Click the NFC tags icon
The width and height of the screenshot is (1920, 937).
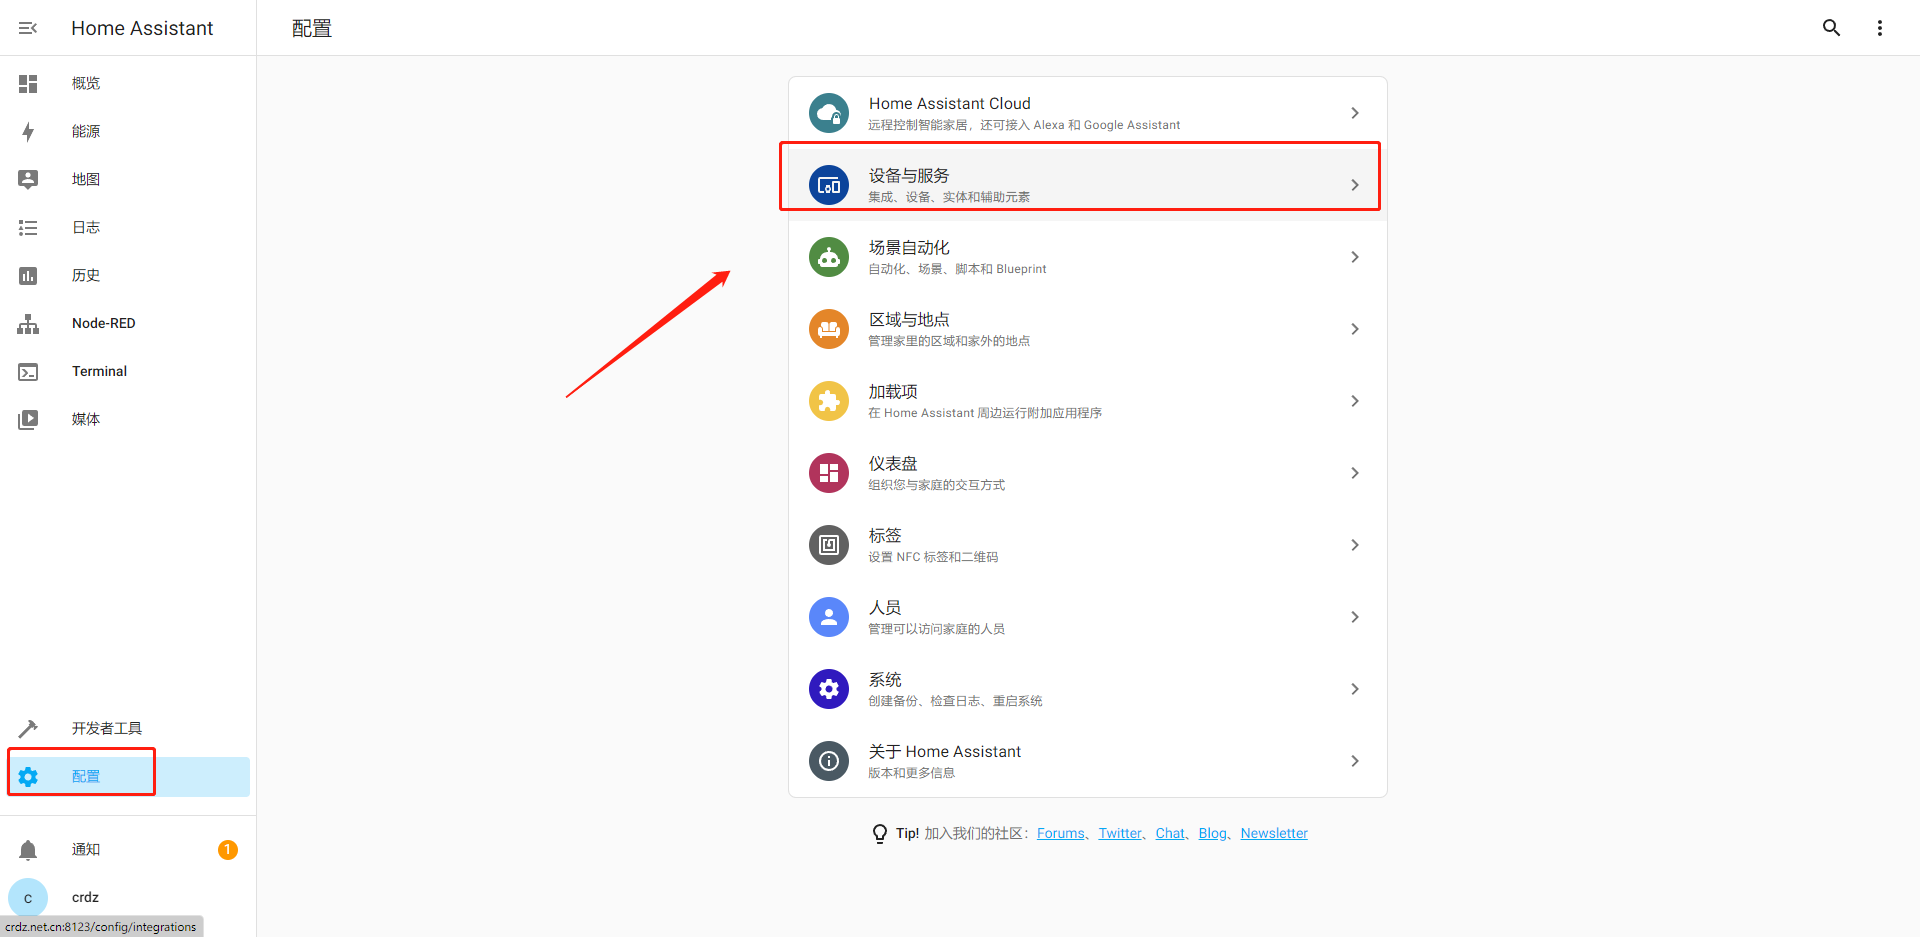828,545
